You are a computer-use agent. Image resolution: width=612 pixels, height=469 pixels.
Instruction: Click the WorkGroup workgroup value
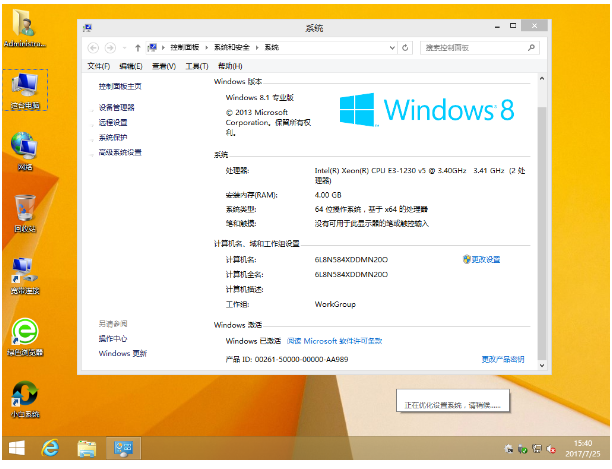pyautogui.click(x=335, y=304)
